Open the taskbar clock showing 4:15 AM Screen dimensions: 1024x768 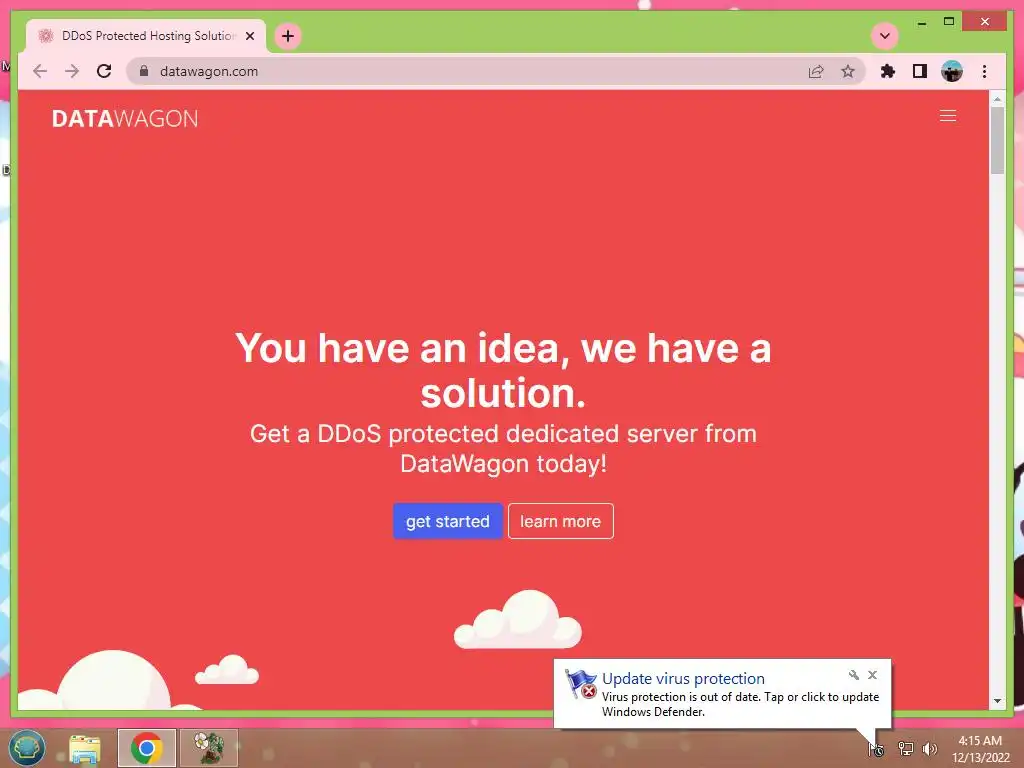tap(980, 749)
